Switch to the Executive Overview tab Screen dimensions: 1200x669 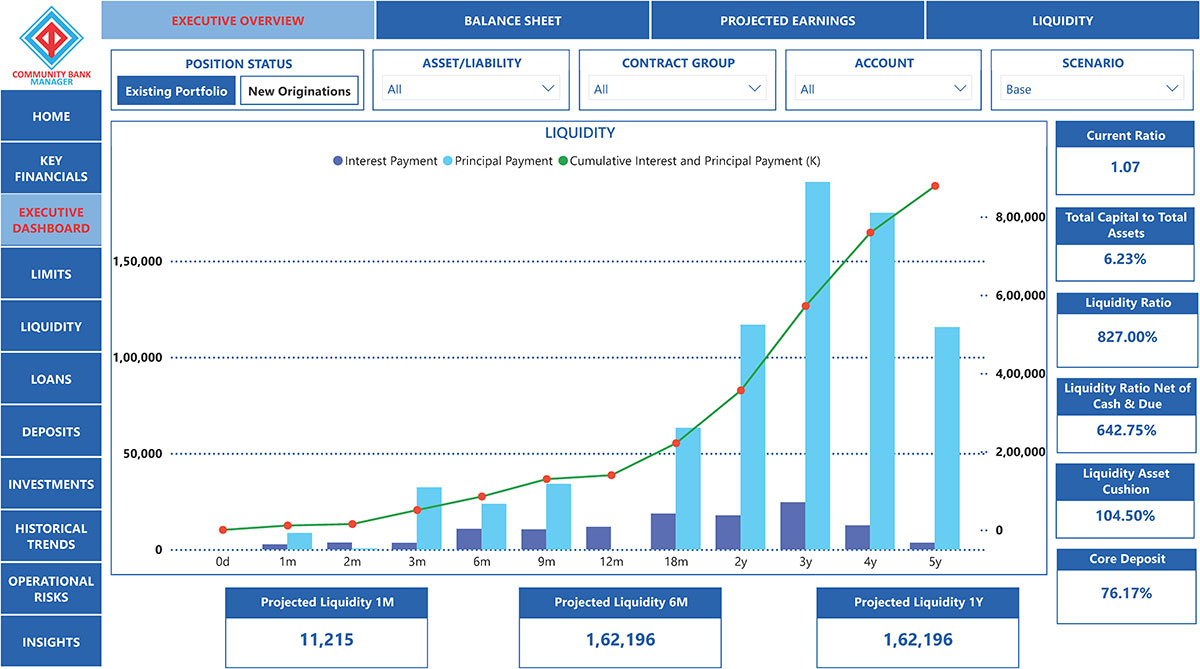coord(238,20)
